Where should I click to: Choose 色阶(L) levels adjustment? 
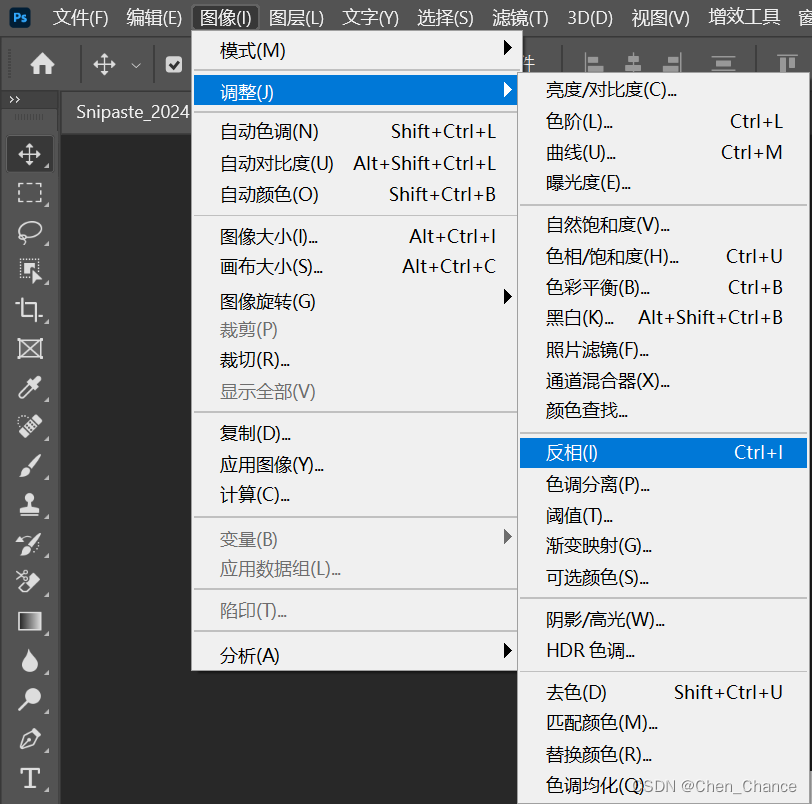tap(663, 122)
